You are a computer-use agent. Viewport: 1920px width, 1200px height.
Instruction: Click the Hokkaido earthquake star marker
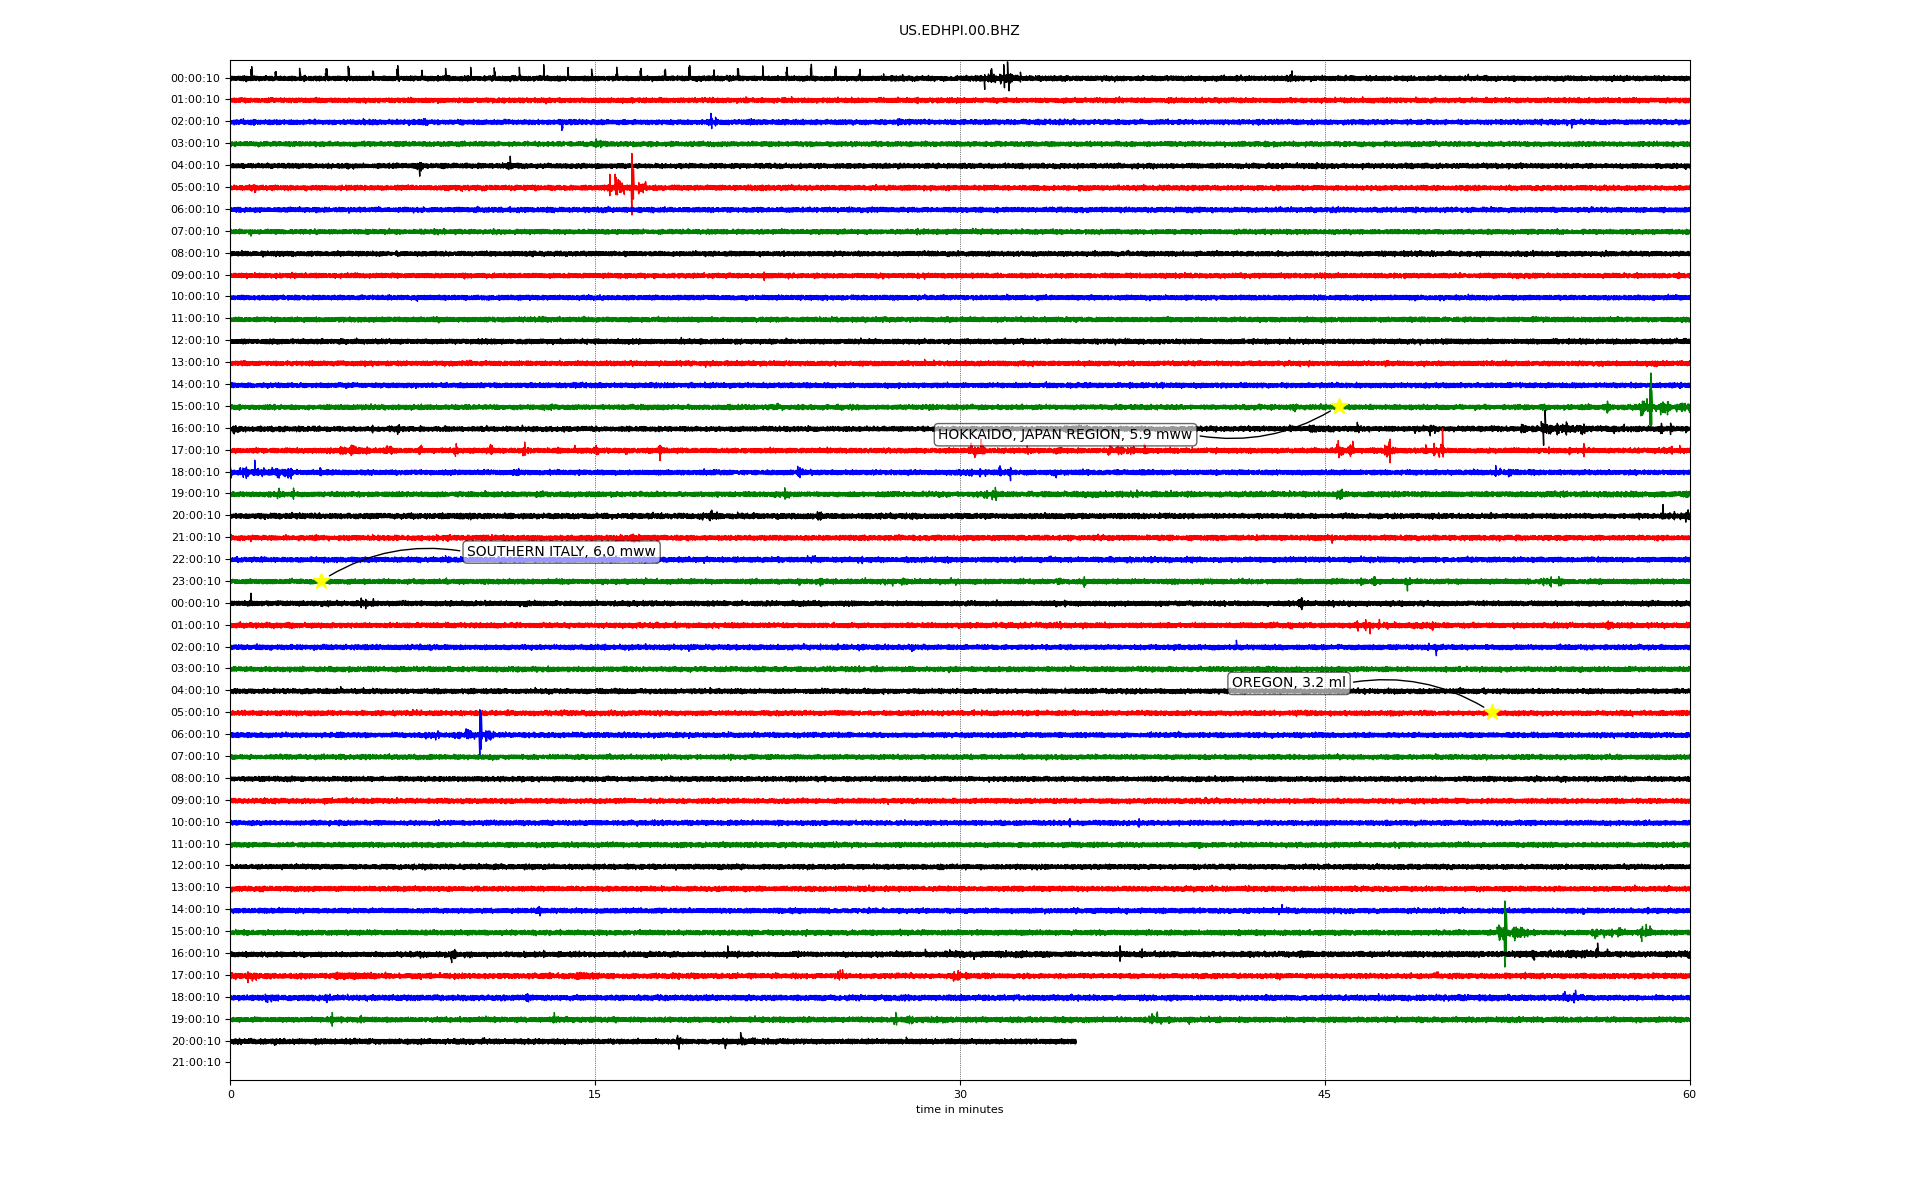tap(1339, 406)
